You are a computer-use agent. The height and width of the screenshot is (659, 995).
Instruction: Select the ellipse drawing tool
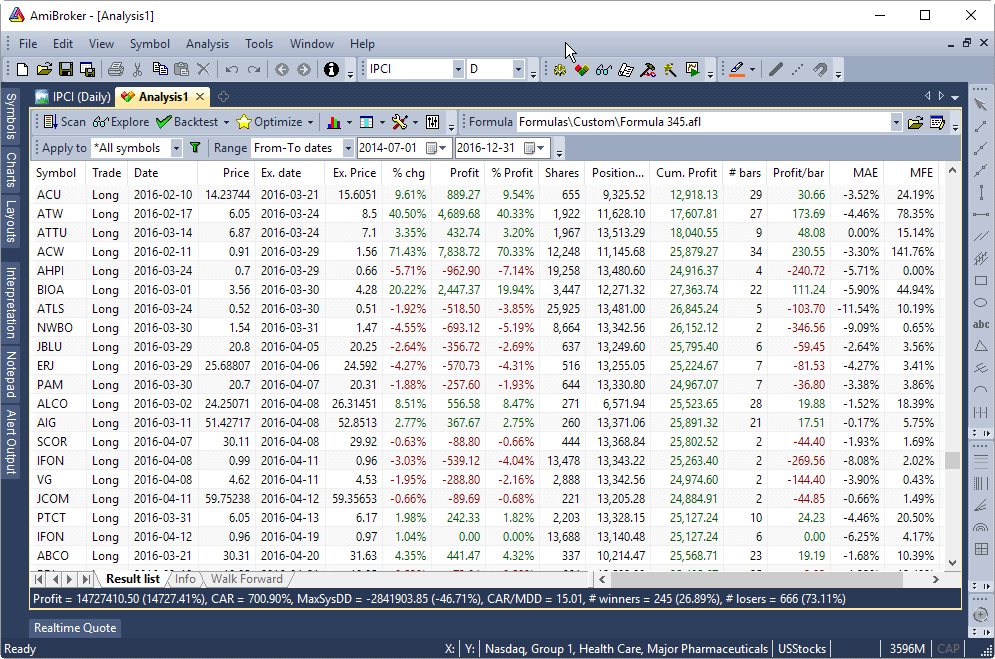981,301
